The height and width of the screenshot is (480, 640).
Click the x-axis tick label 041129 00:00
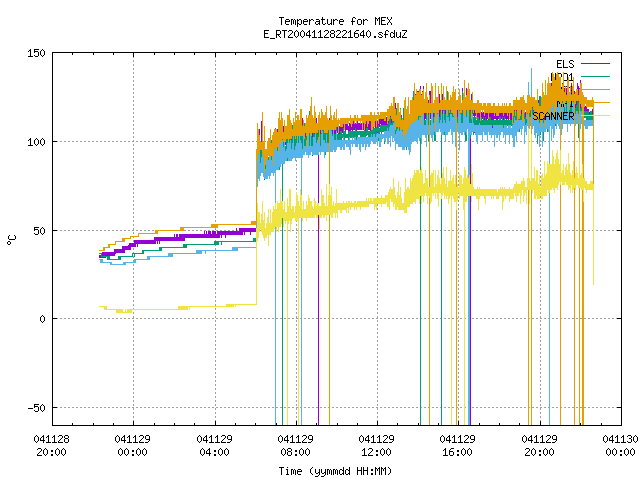click(132, 446)
